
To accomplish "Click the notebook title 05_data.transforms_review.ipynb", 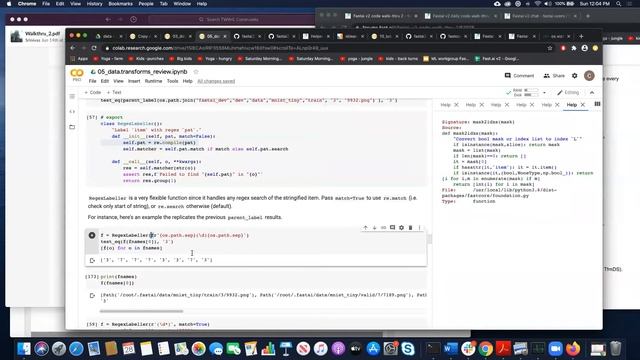I will pyautogui.click(x=142, y=72).
